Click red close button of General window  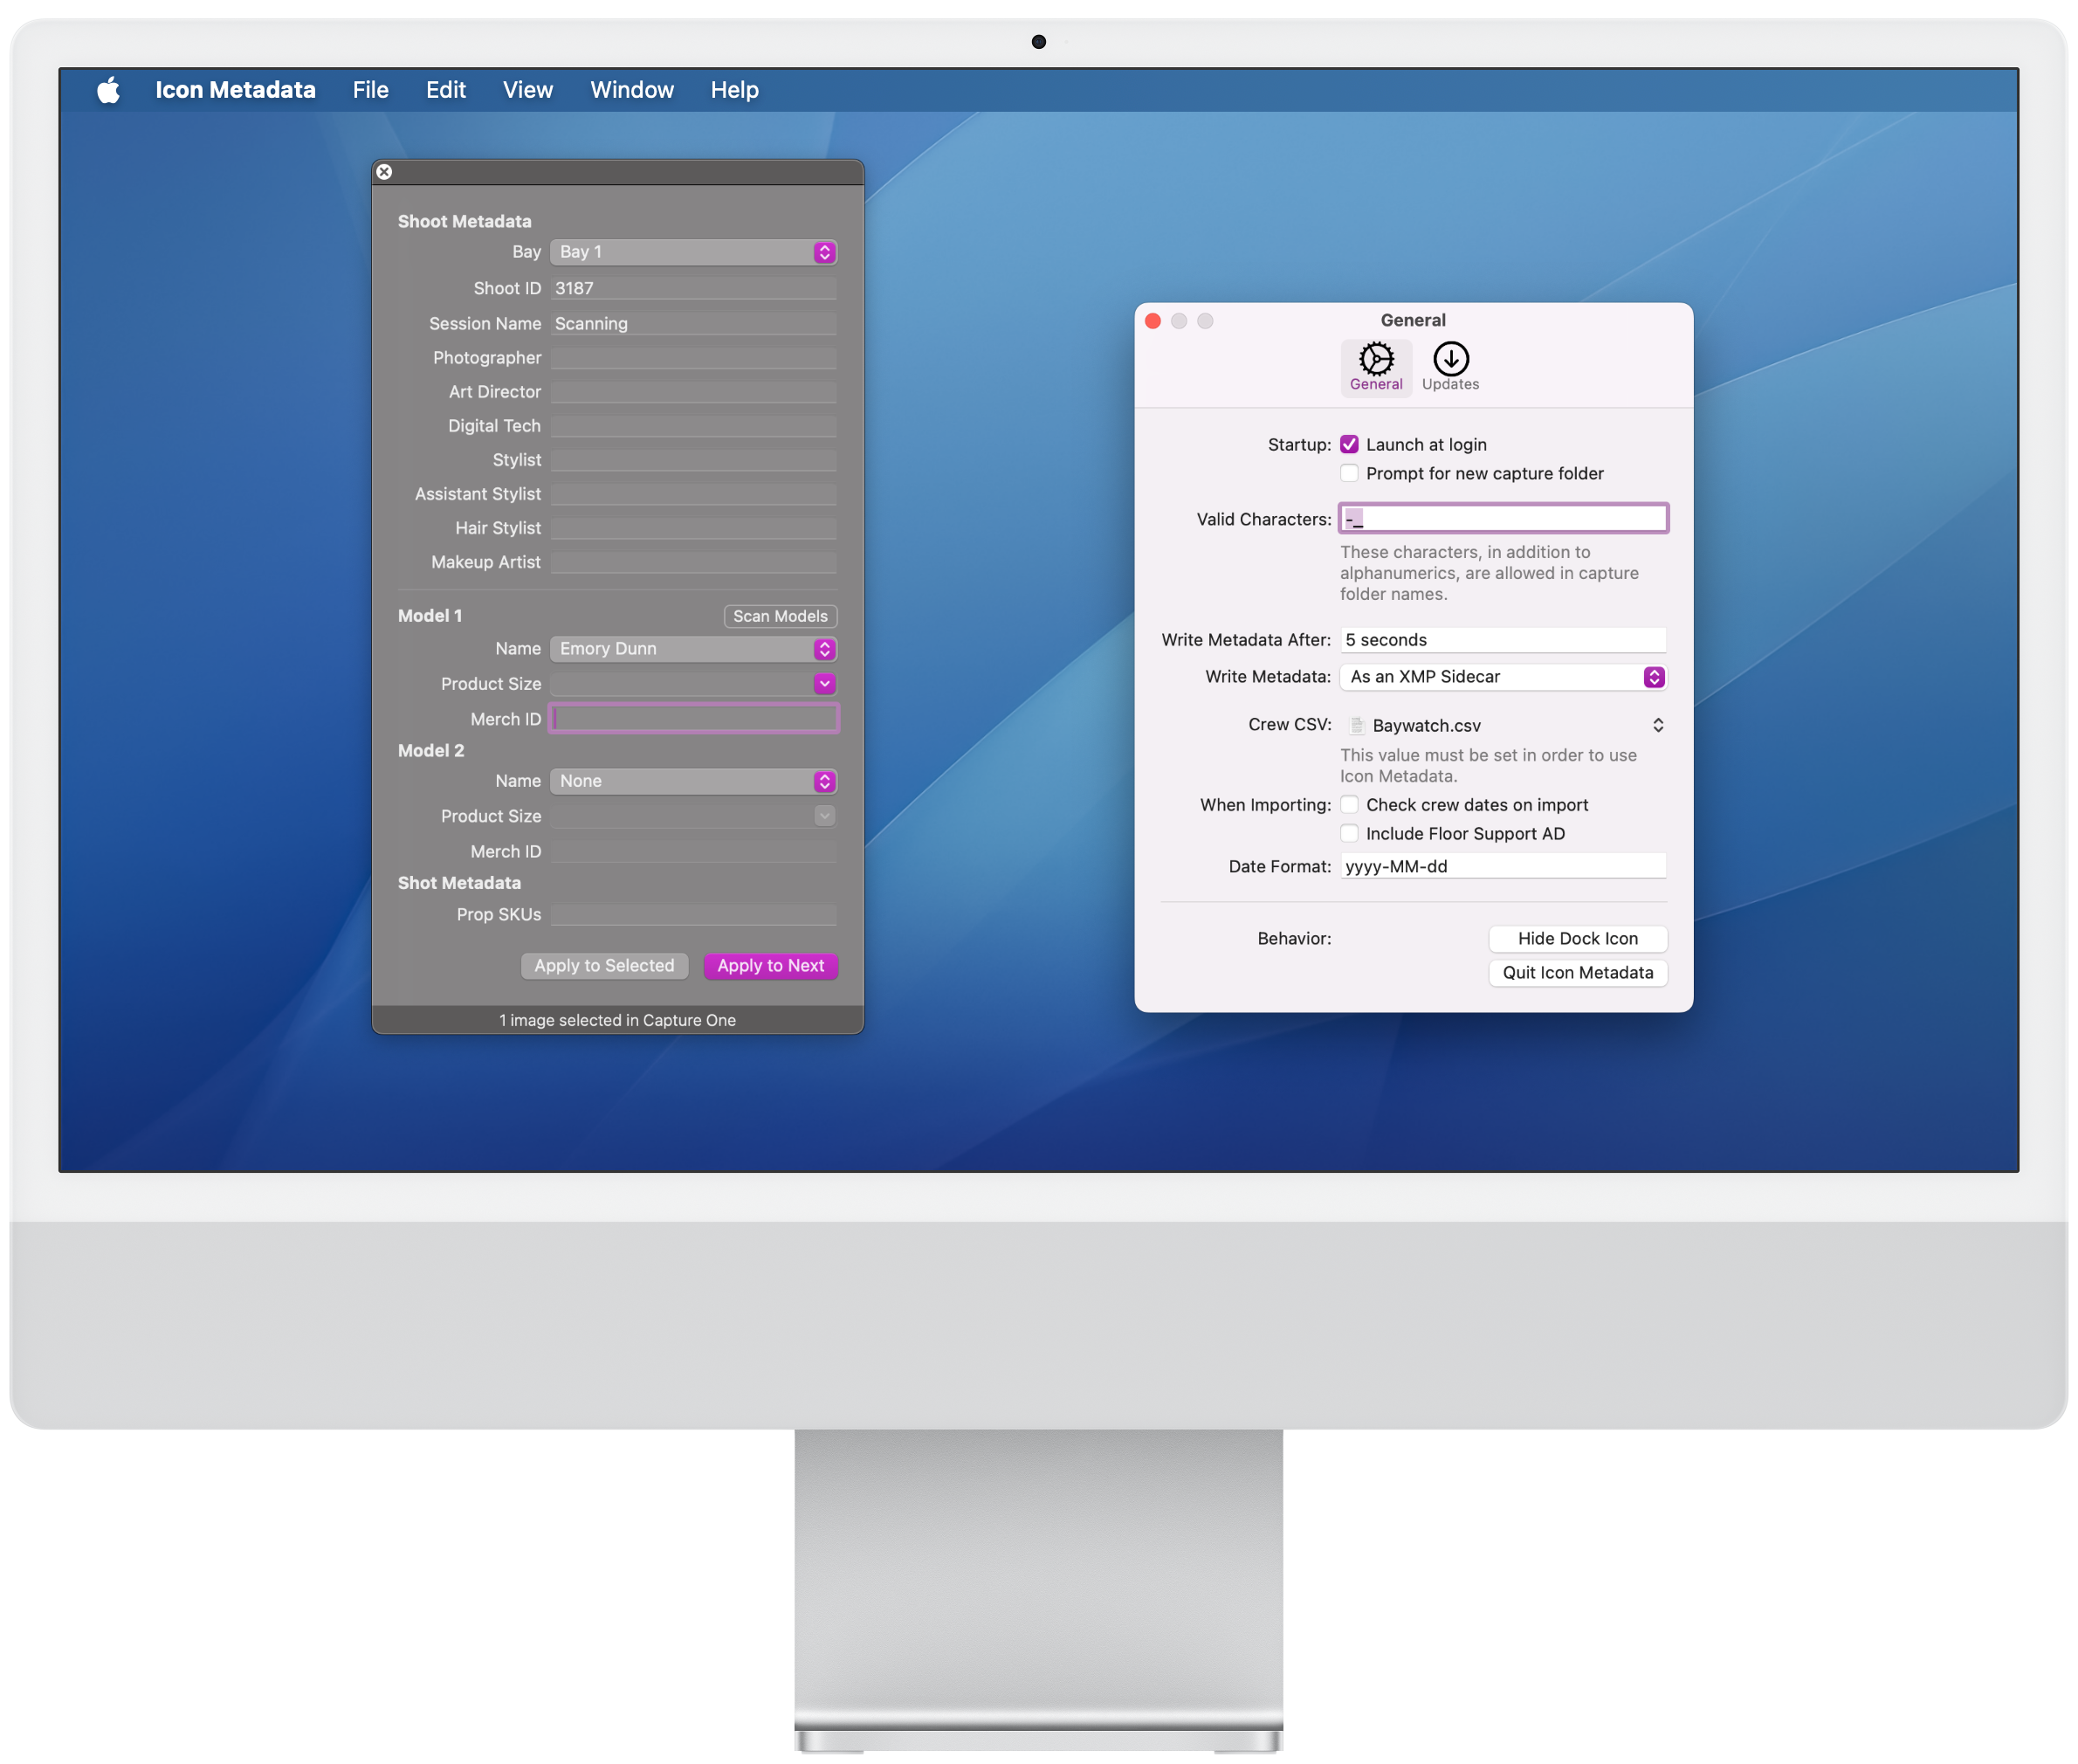tap(1152, 321)
